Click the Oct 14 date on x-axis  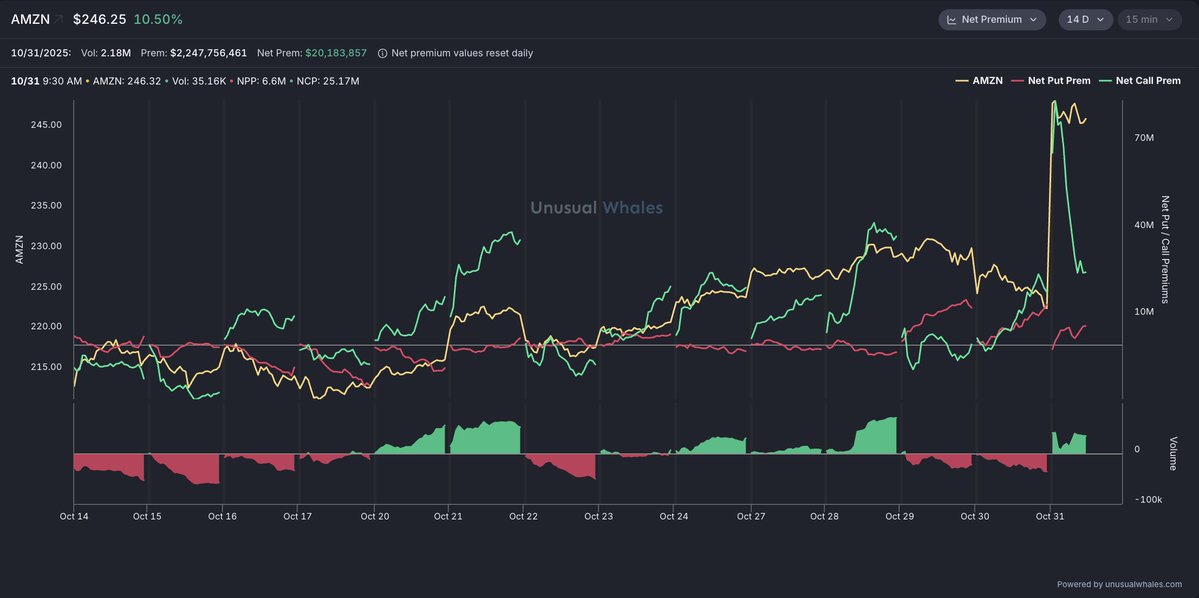pyautogui.click(x=75, y=517)
